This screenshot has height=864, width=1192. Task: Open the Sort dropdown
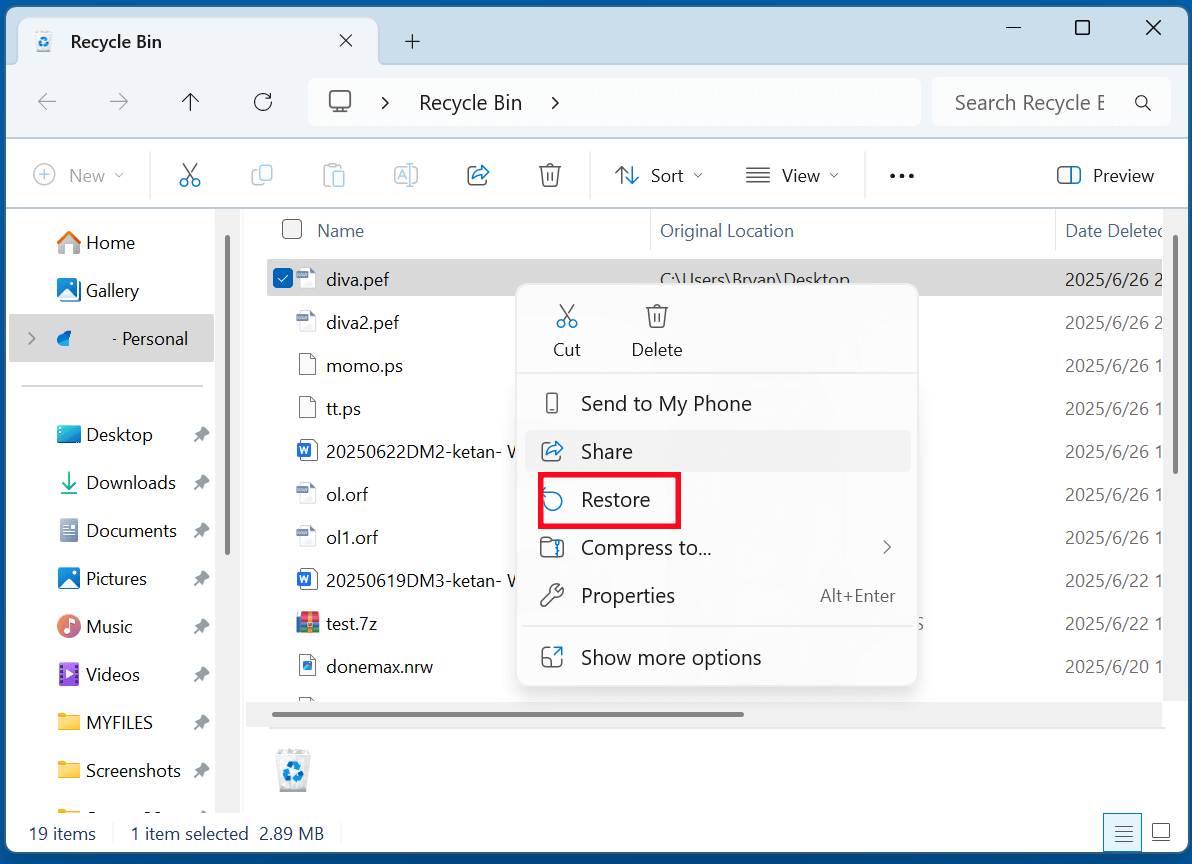click(658, 175)
